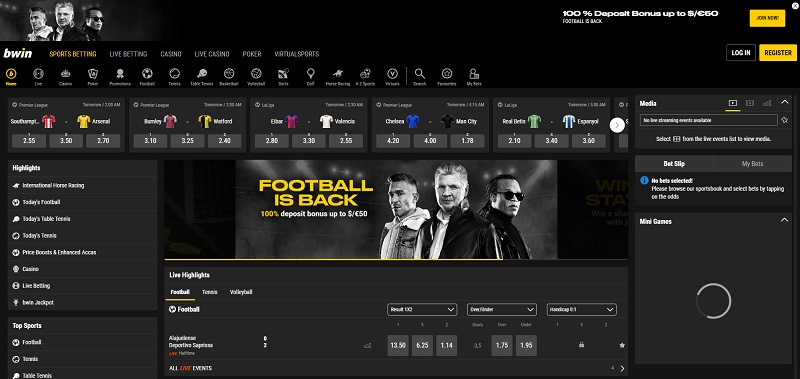
Task: Open the My Bets icon
Action: 474,77
